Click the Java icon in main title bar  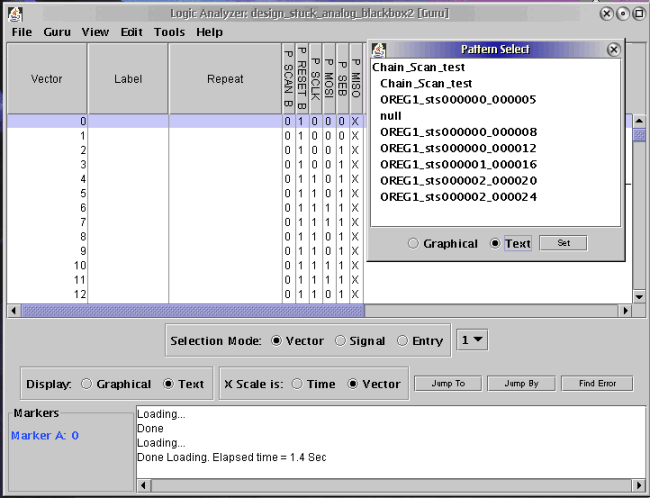point(15,14)
